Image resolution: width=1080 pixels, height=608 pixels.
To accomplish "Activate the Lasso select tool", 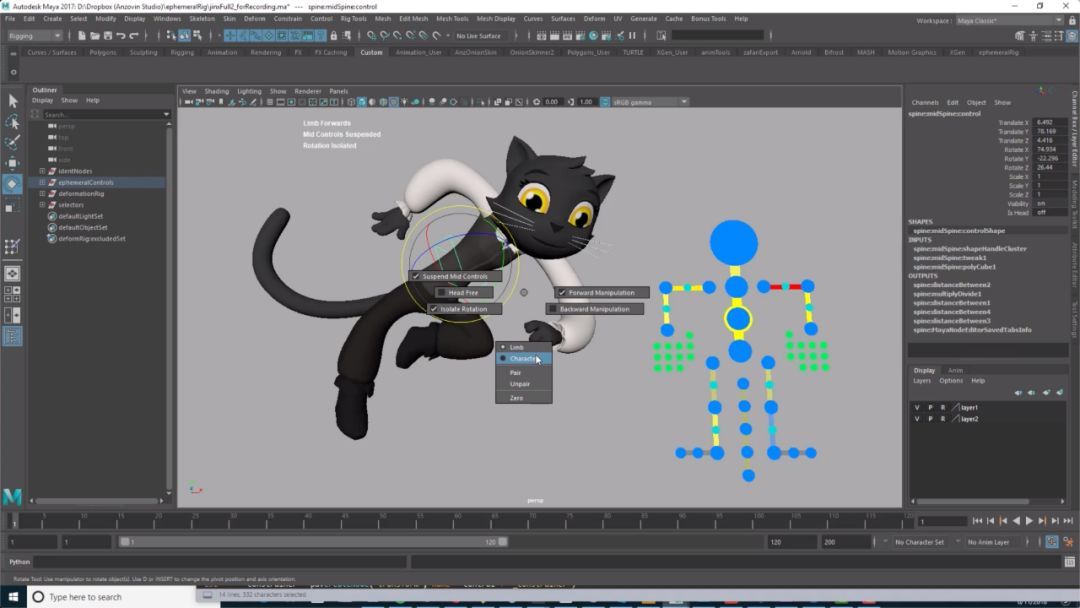I will (12, 122).
